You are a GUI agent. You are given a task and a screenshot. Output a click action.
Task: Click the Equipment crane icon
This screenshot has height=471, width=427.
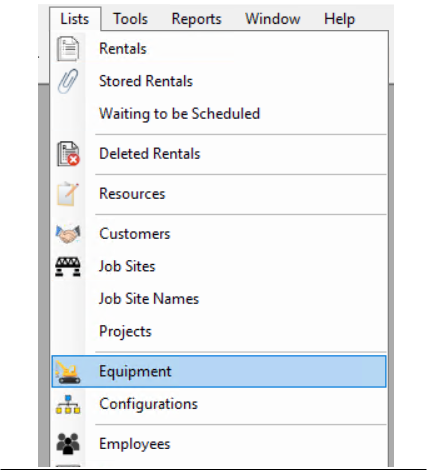(x=68, y=371)
